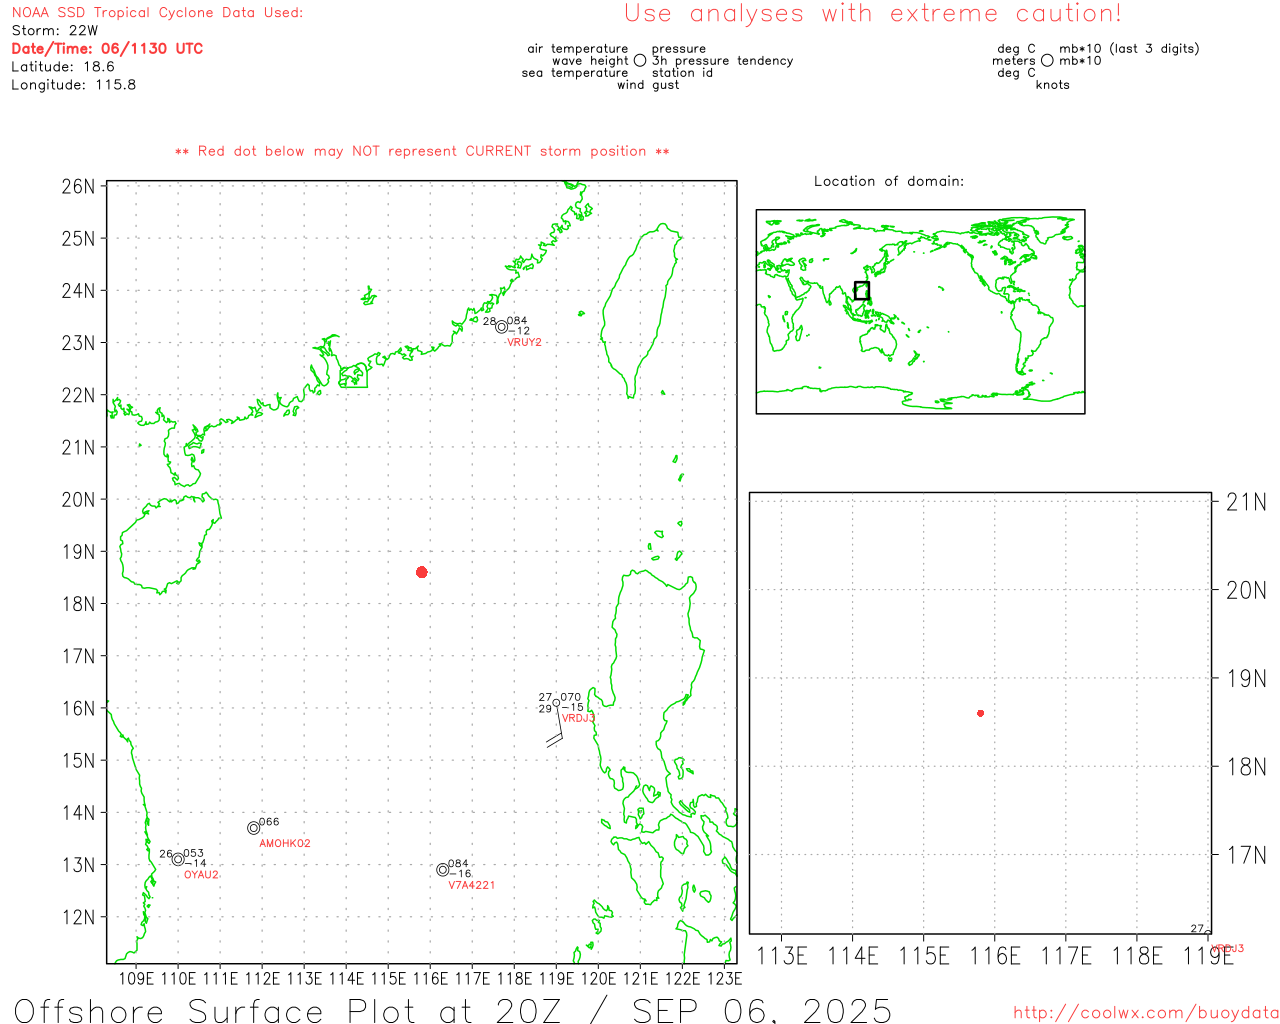Click the 120E longitude label on main map
This screenshot has width=1280, height=1024.
pos(598,978)
